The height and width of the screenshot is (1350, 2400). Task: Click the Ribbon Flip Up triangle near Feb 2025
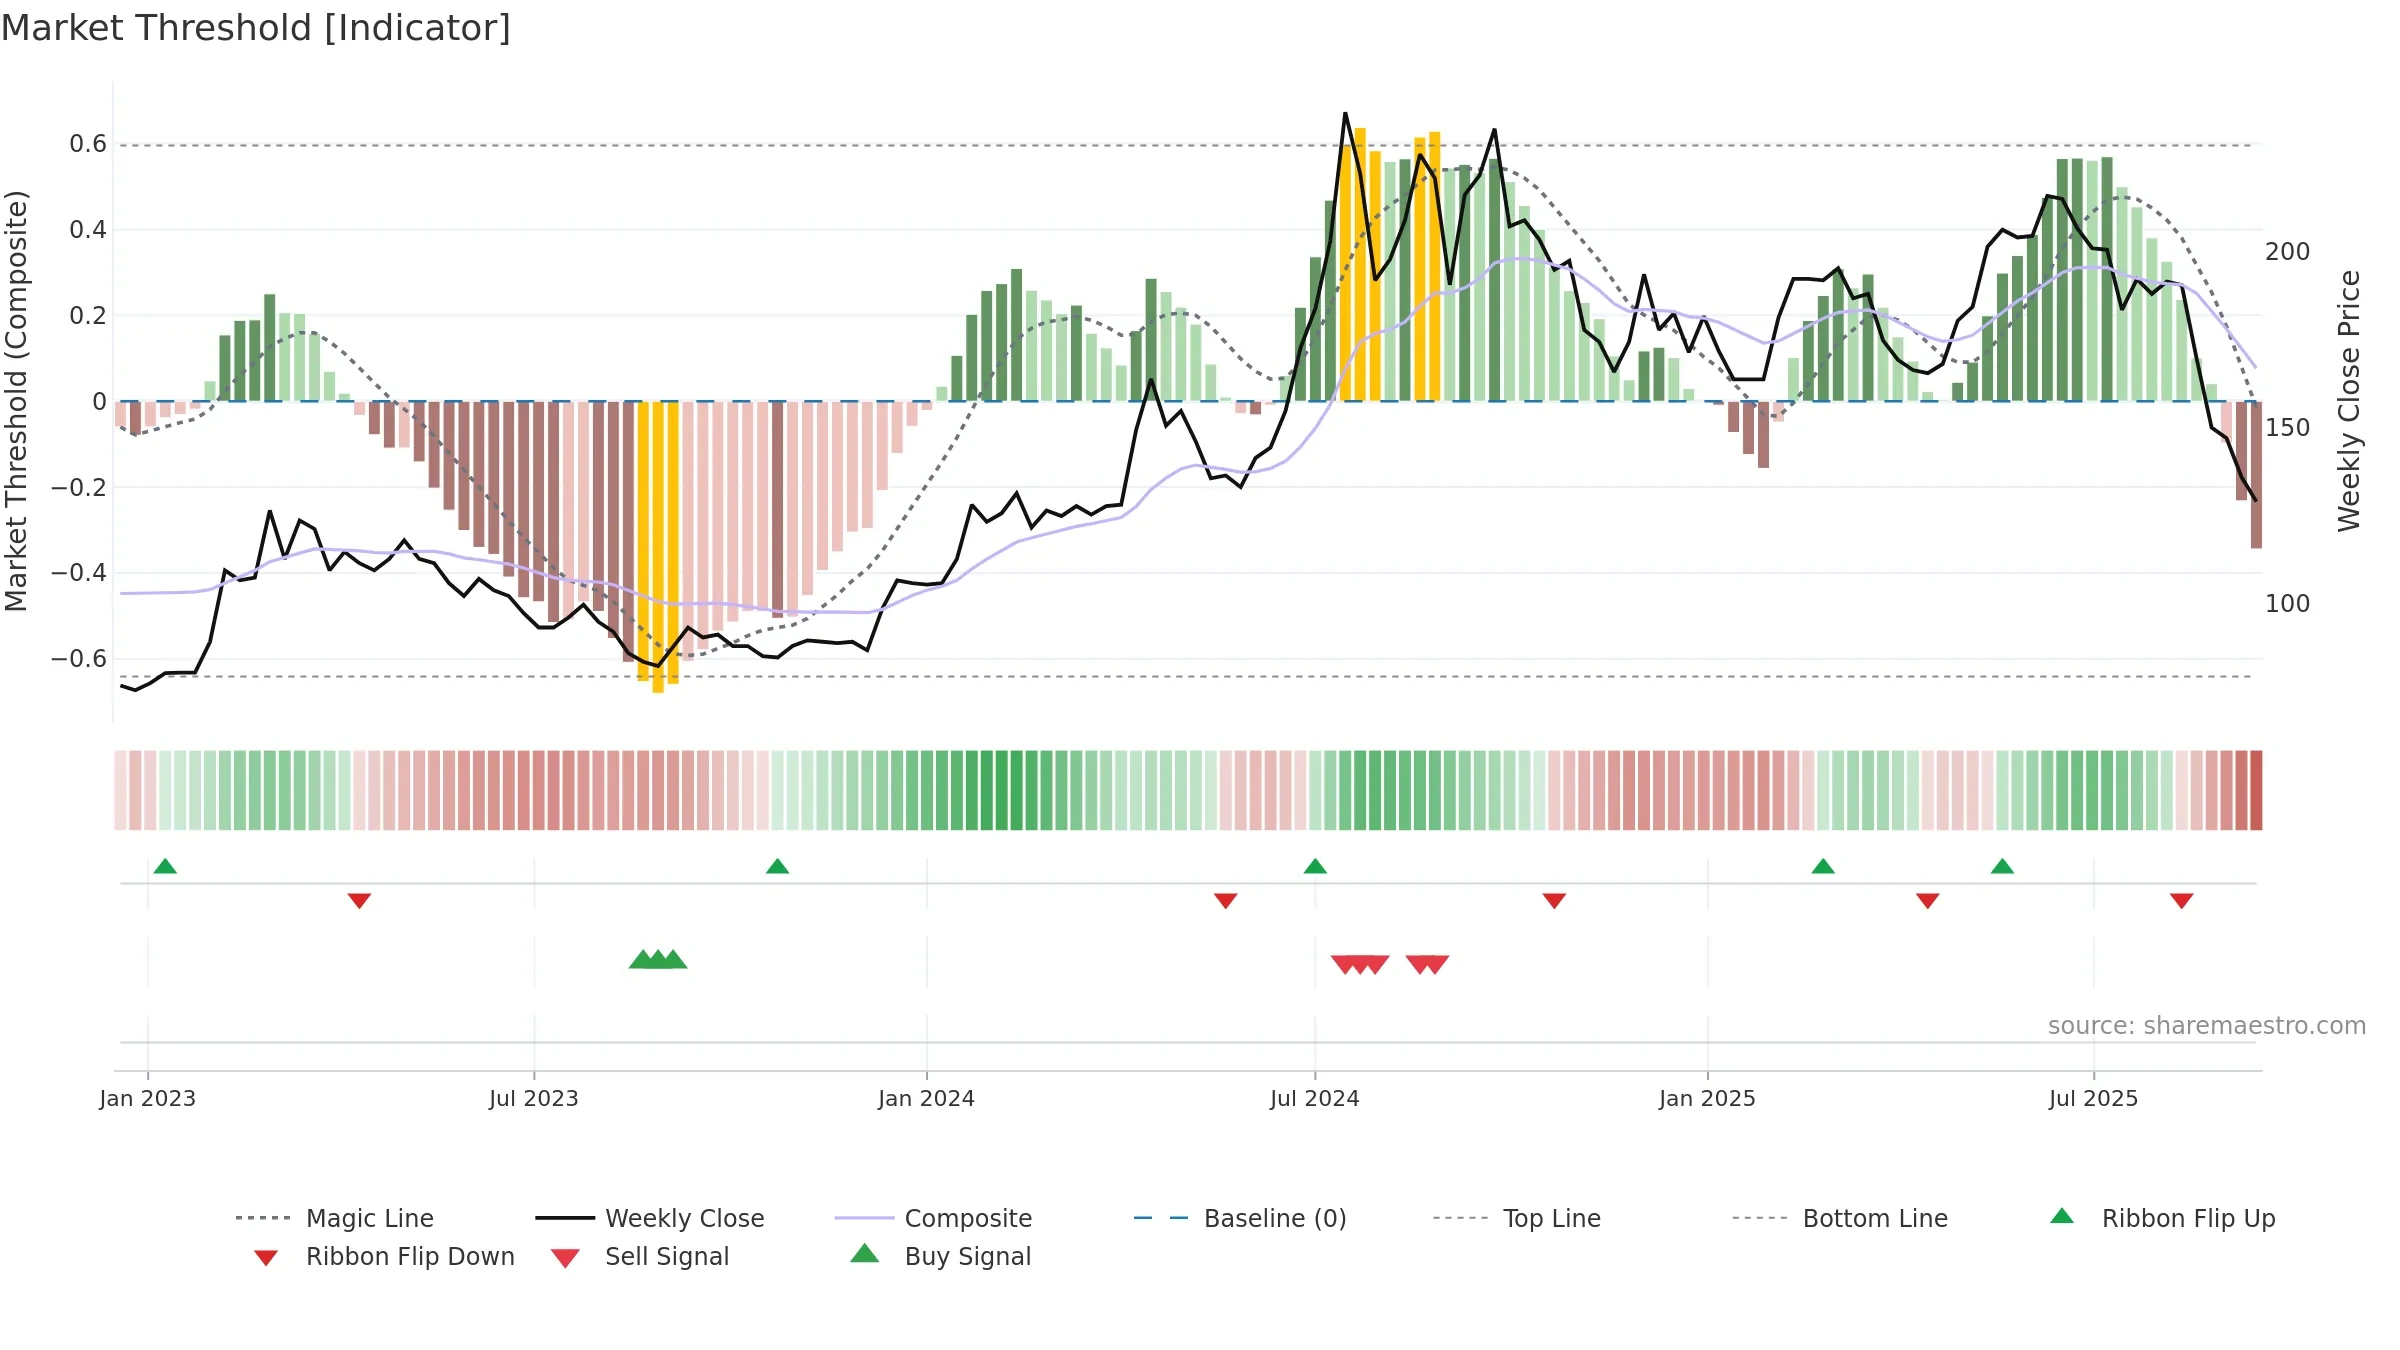(x=1823, y=866)
